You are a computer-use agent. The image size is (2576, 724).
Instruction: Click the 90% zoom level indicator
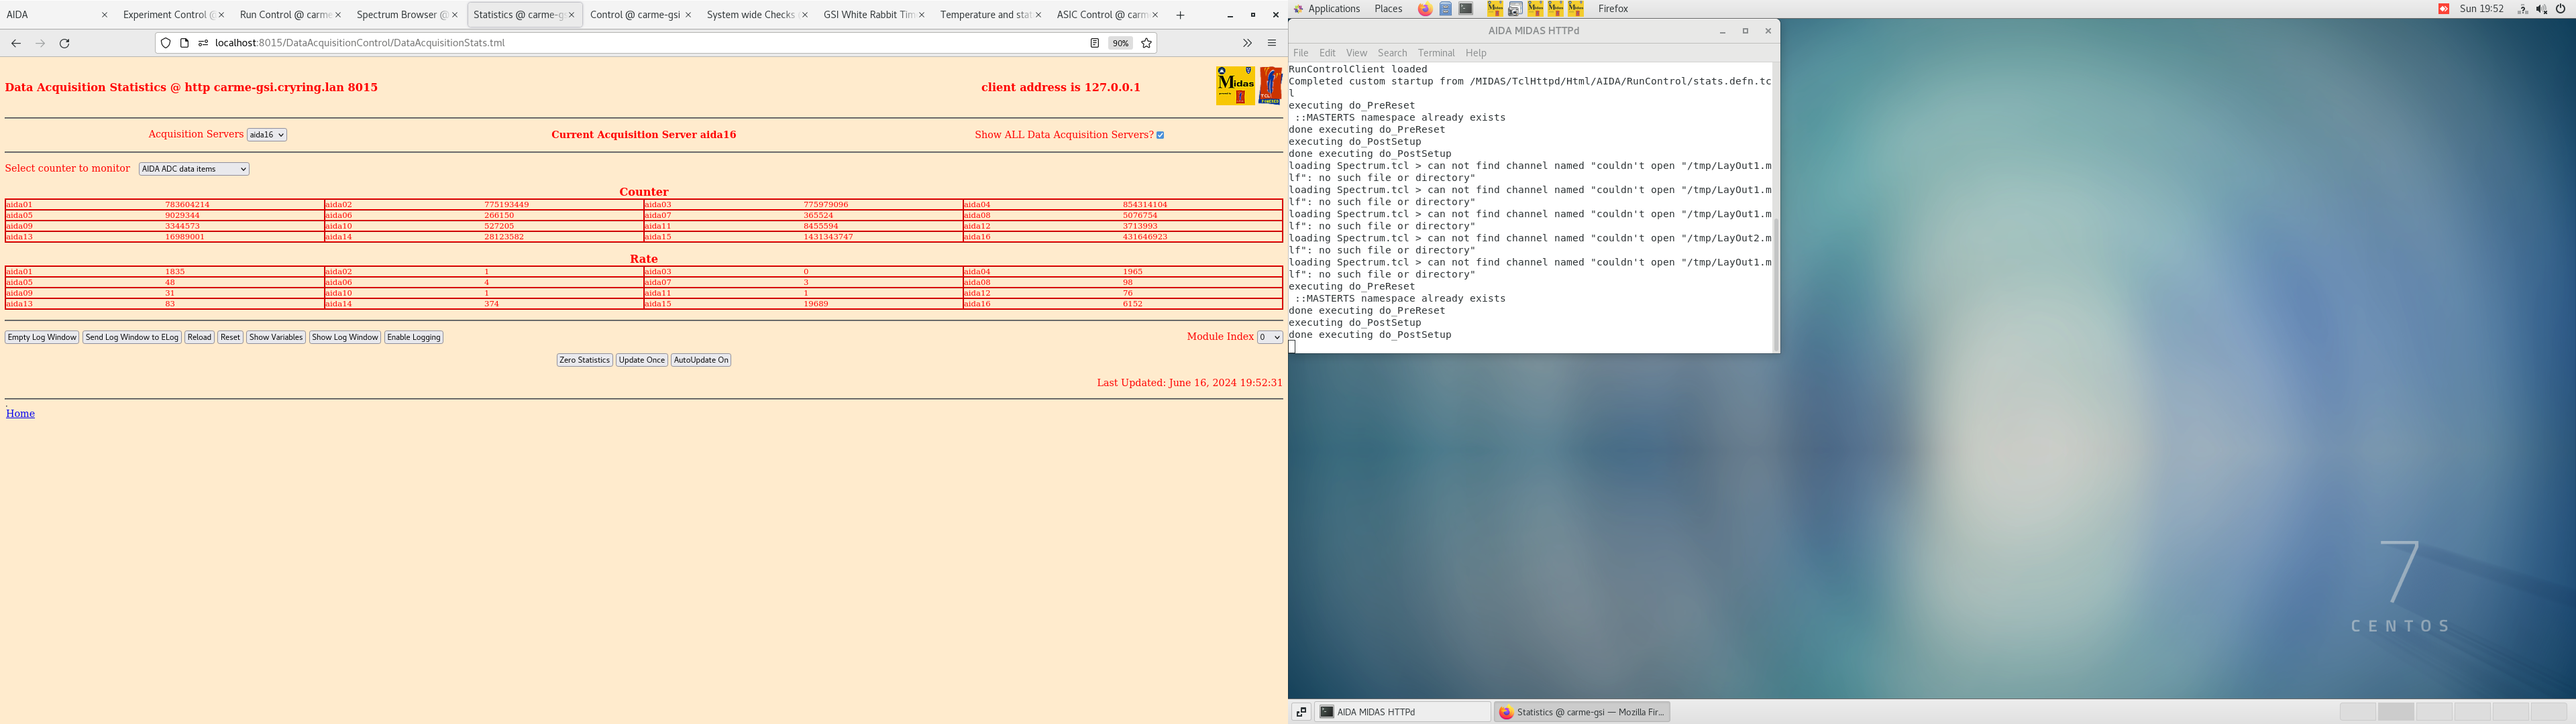(1120, 43)
